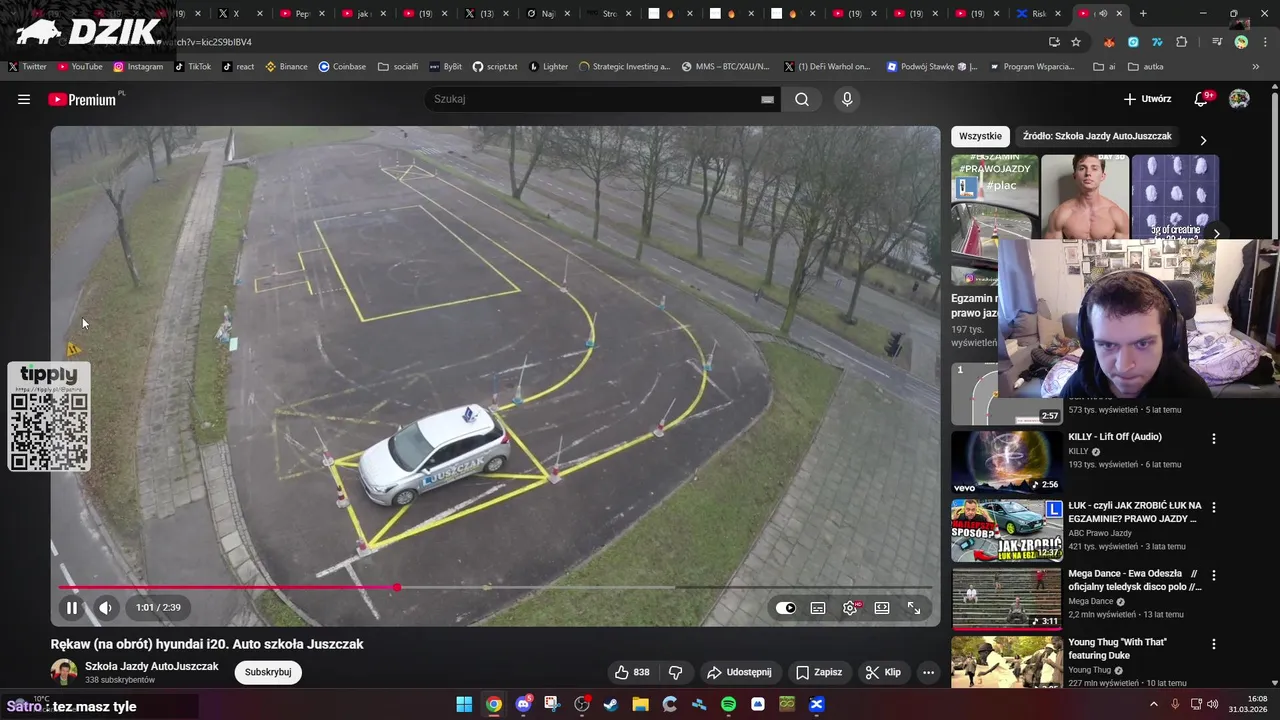Select Źródło: Szkoła Jazdy AutoJuszczak chip
This screenshot has height=720, width=1280.
1097,136
